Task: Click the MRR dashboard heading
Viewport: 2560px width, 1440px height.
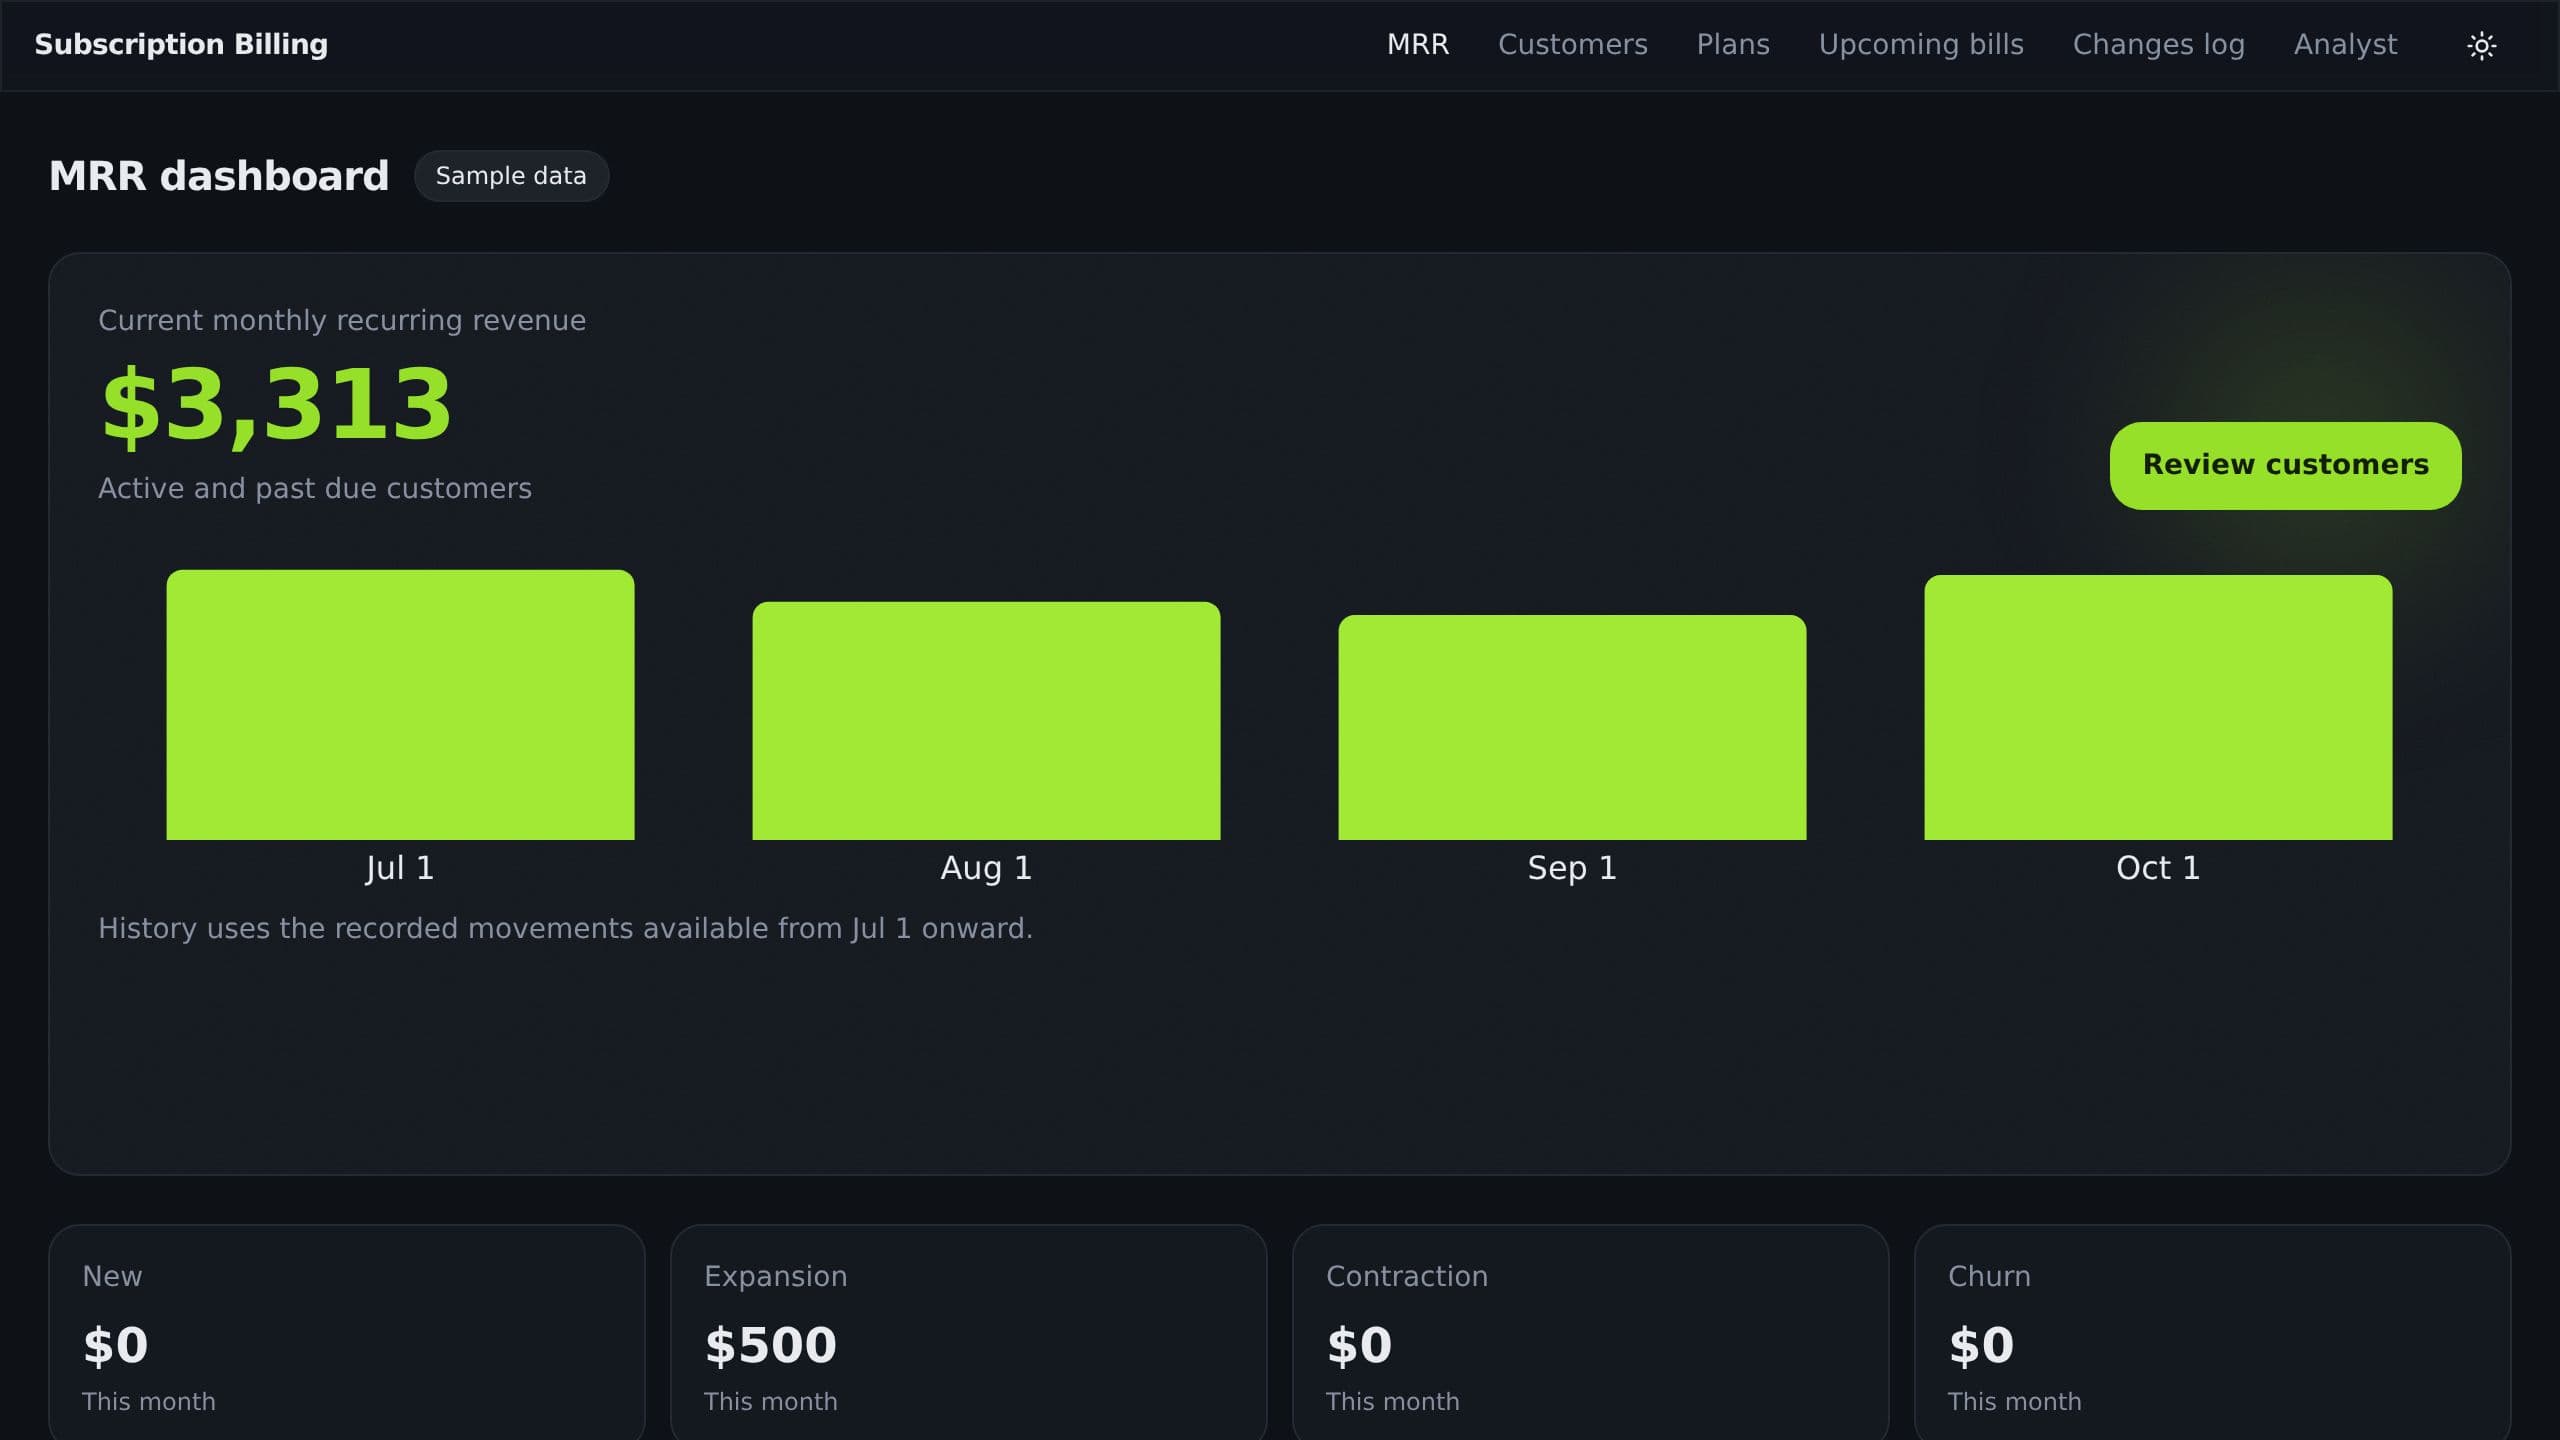Action: 219,176
